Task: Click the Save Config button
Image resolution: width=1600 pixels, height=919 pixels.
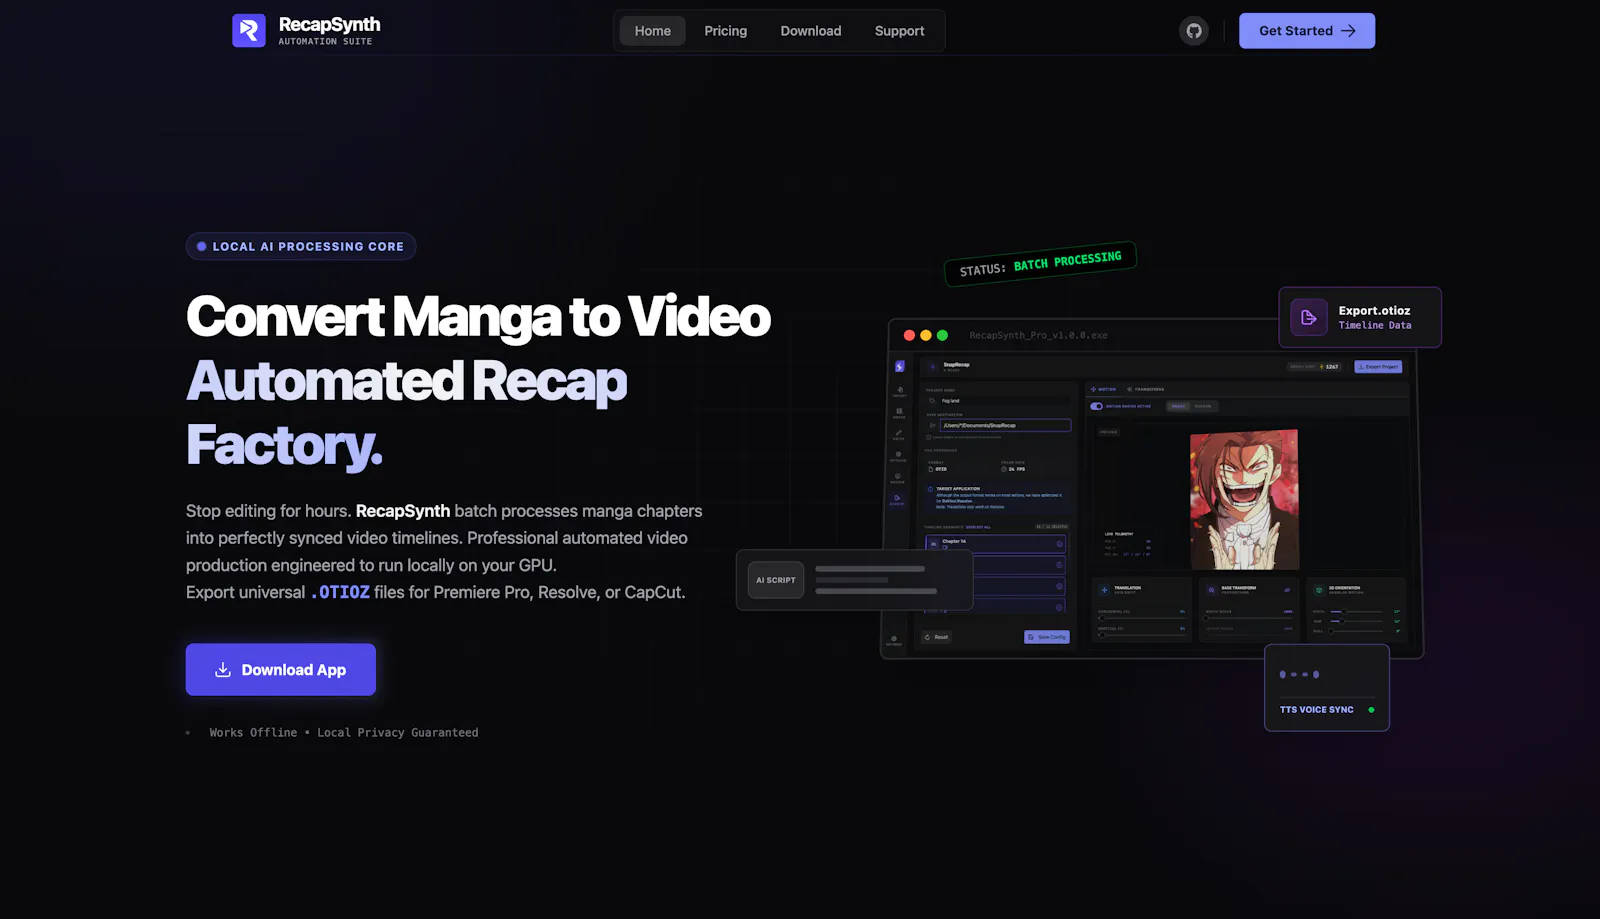Action: 1047,637
